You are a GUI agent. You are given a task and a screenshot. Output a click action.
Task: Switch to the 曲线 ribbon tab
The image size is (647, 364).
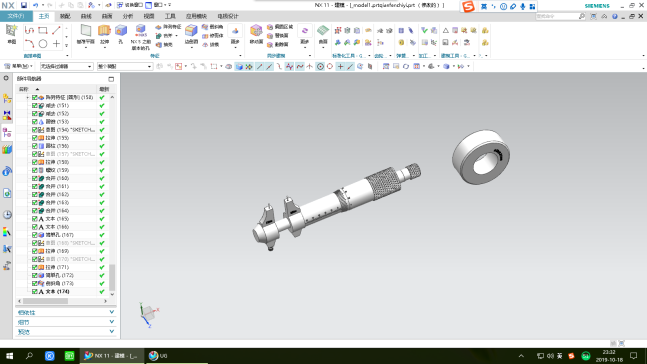[86, 16]
